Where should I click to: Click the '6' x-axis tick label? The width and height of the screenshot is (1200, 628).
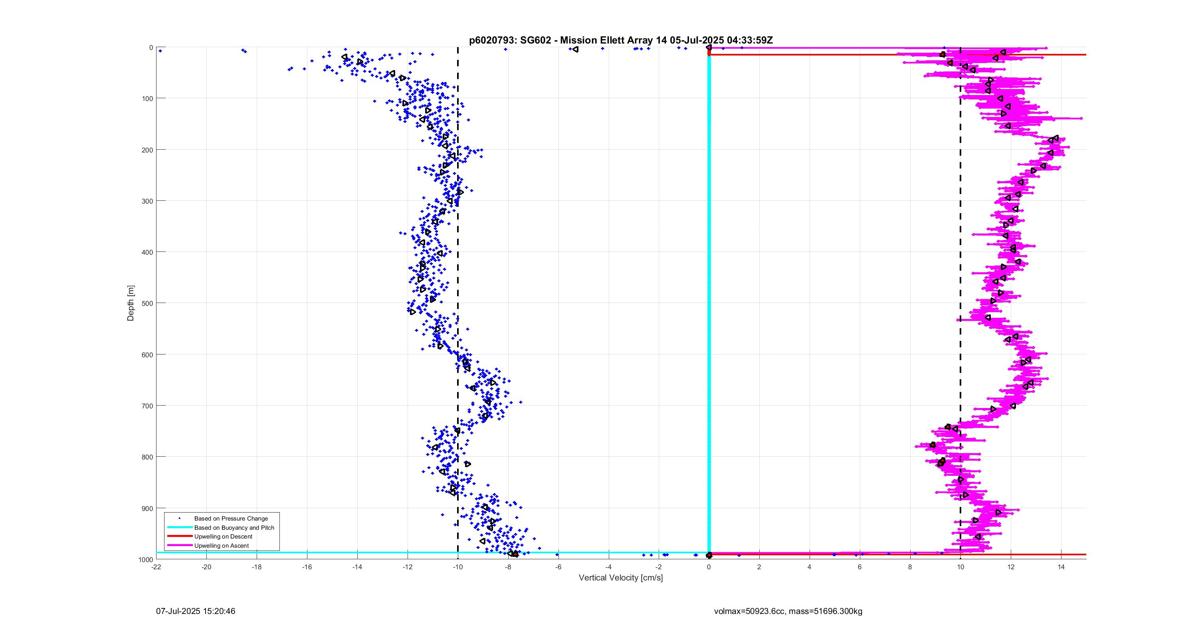(860, 567)
